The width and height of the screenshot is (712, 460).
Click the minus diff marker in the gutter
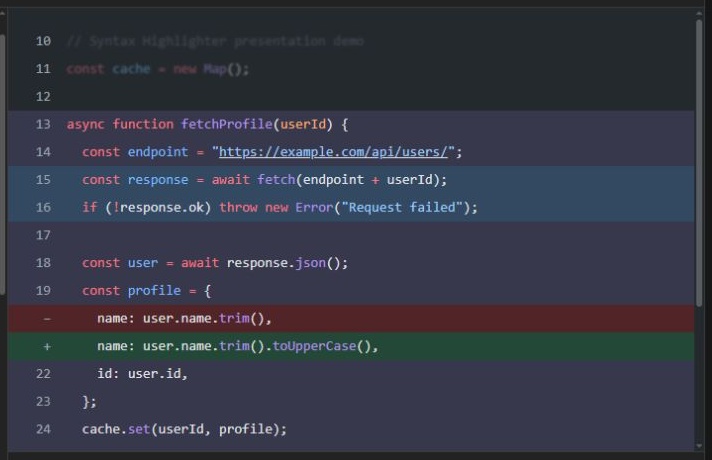(47, 319)
